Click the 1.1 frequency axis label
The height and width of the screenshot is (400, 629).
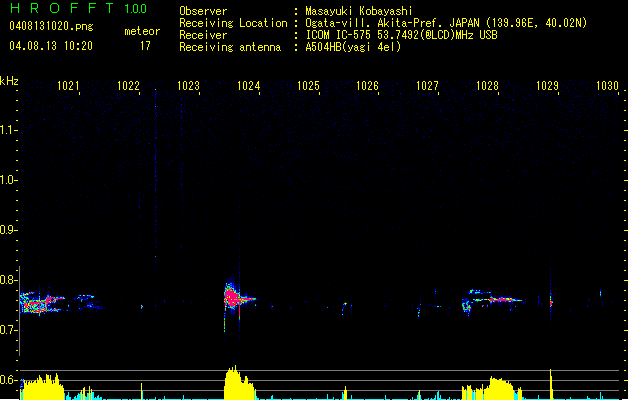coord(8,130)
